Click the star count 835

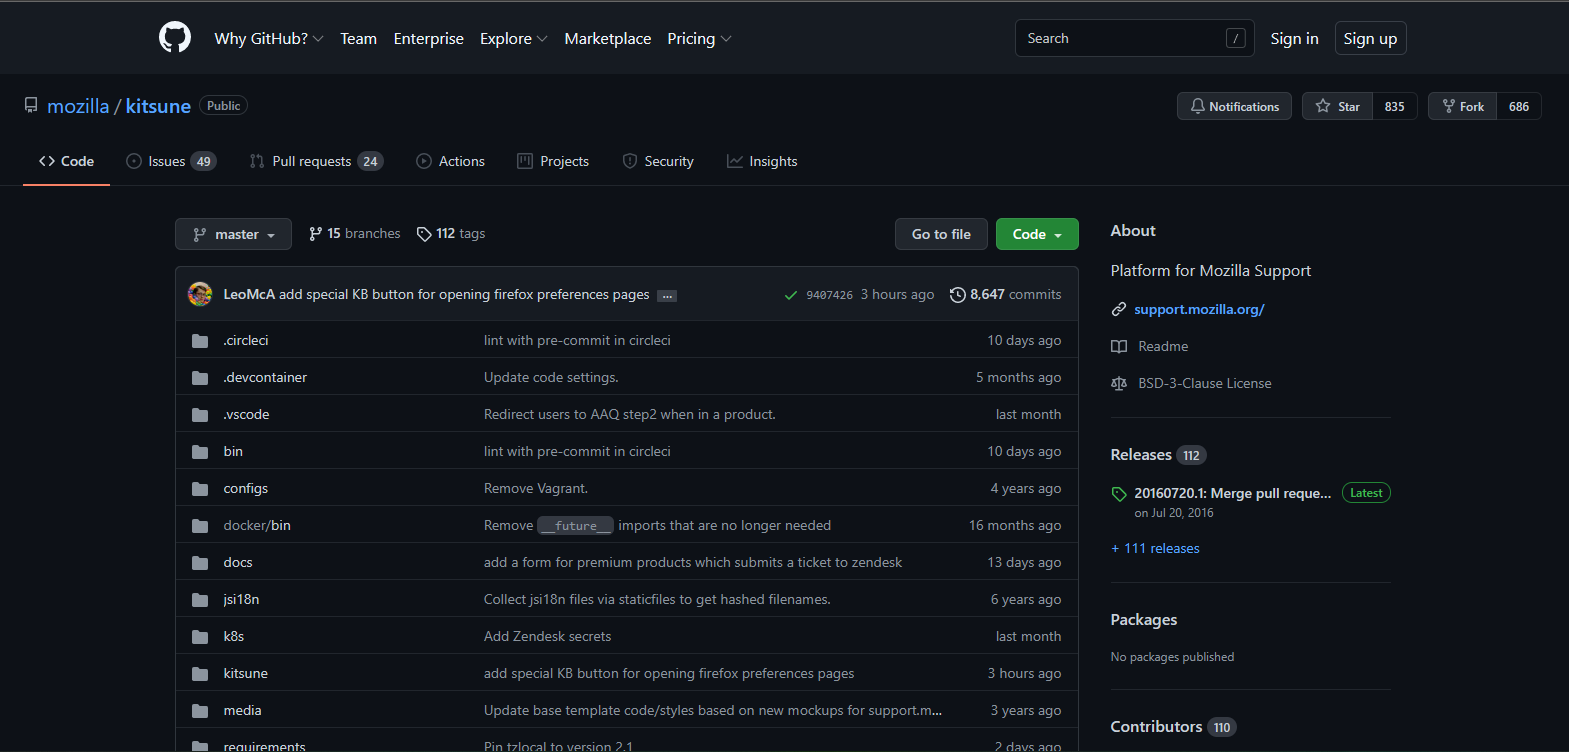[x=1395, y=106]
